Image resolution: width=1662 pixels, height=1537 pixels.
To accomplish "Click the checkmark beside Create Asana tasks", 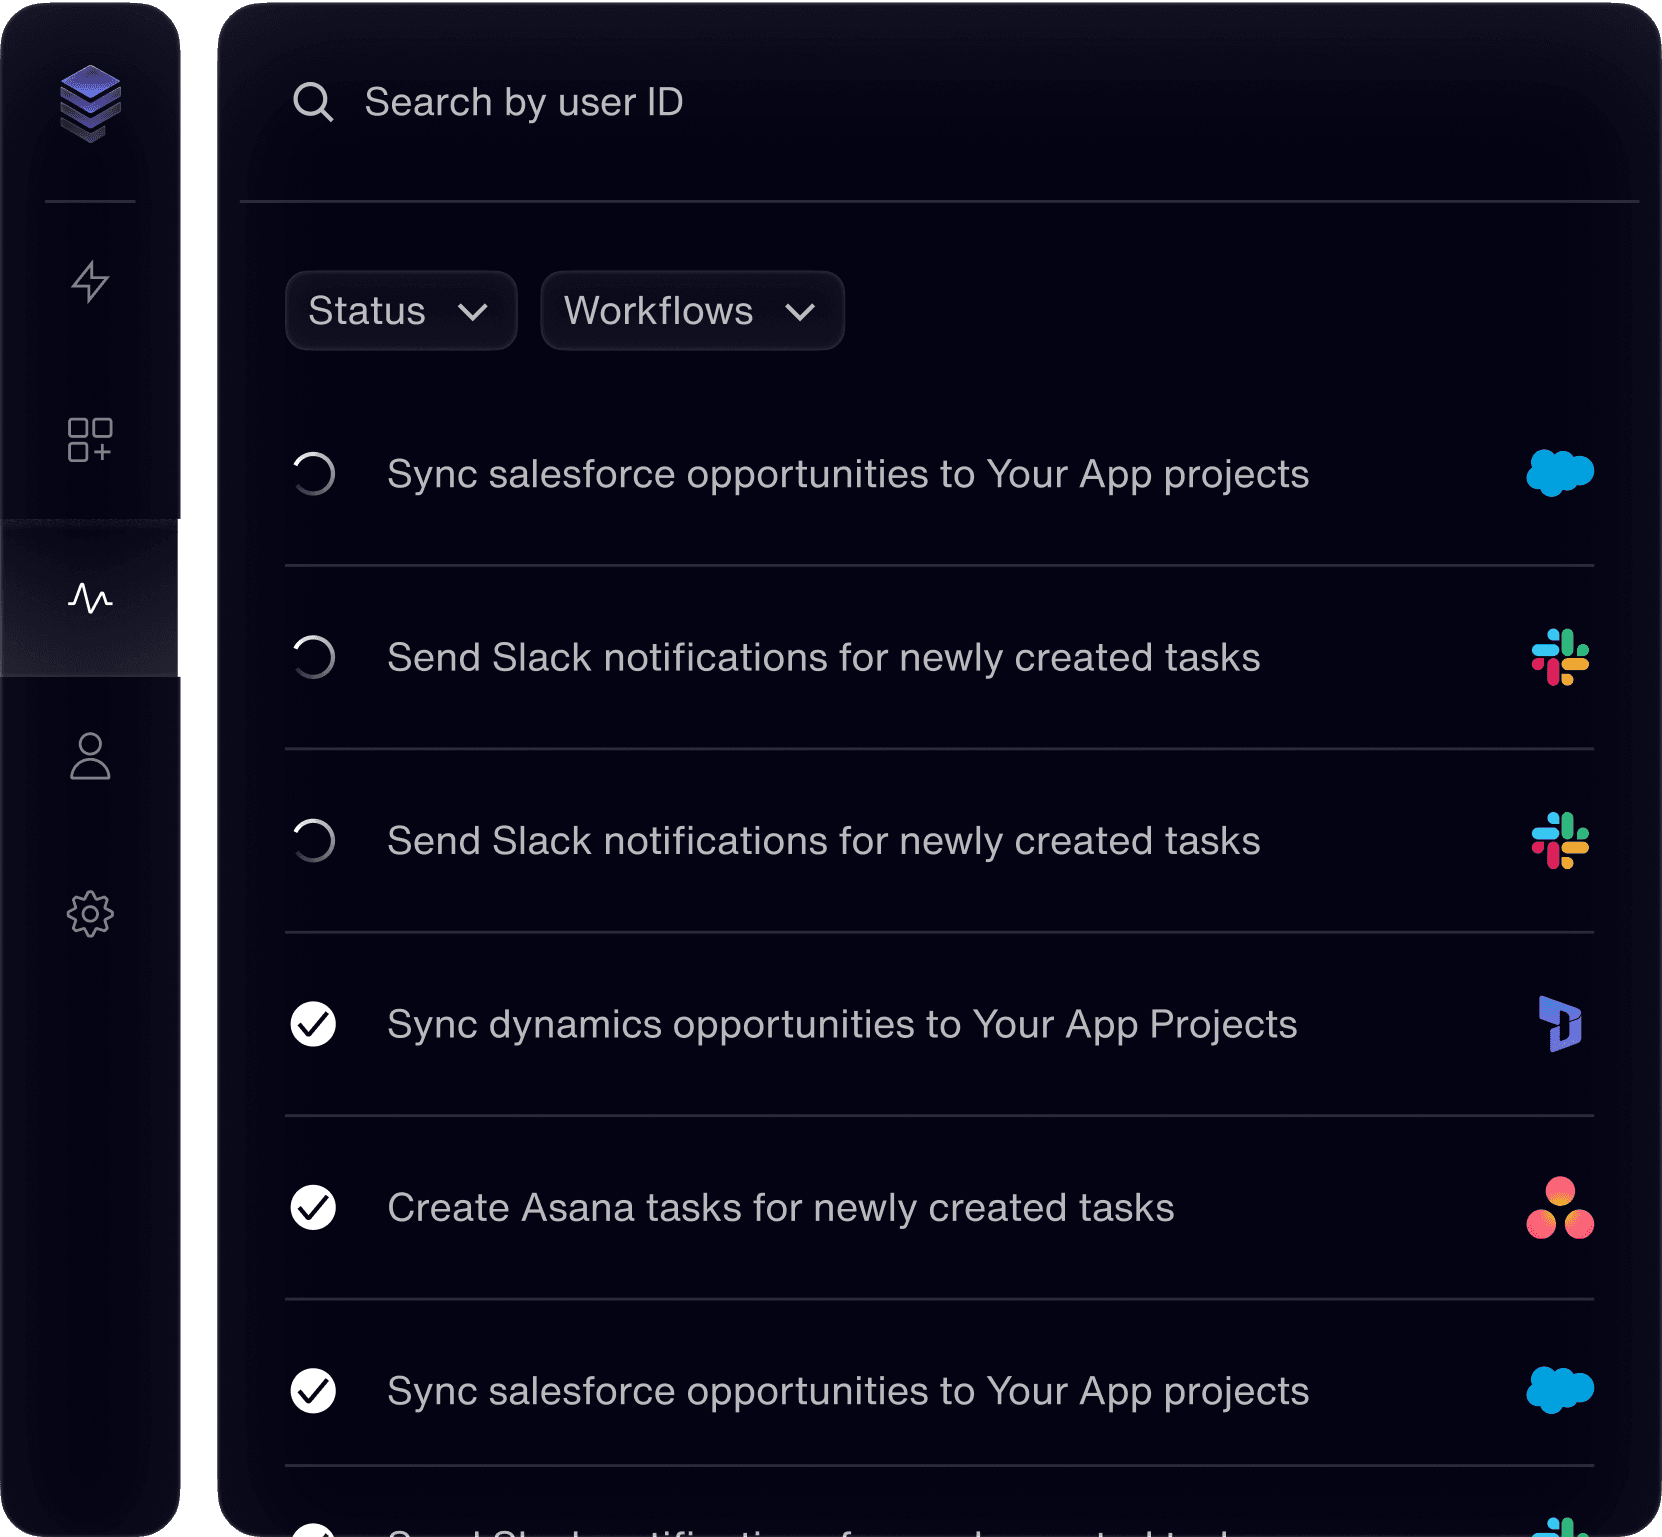I will click(x=313, y=1208).
